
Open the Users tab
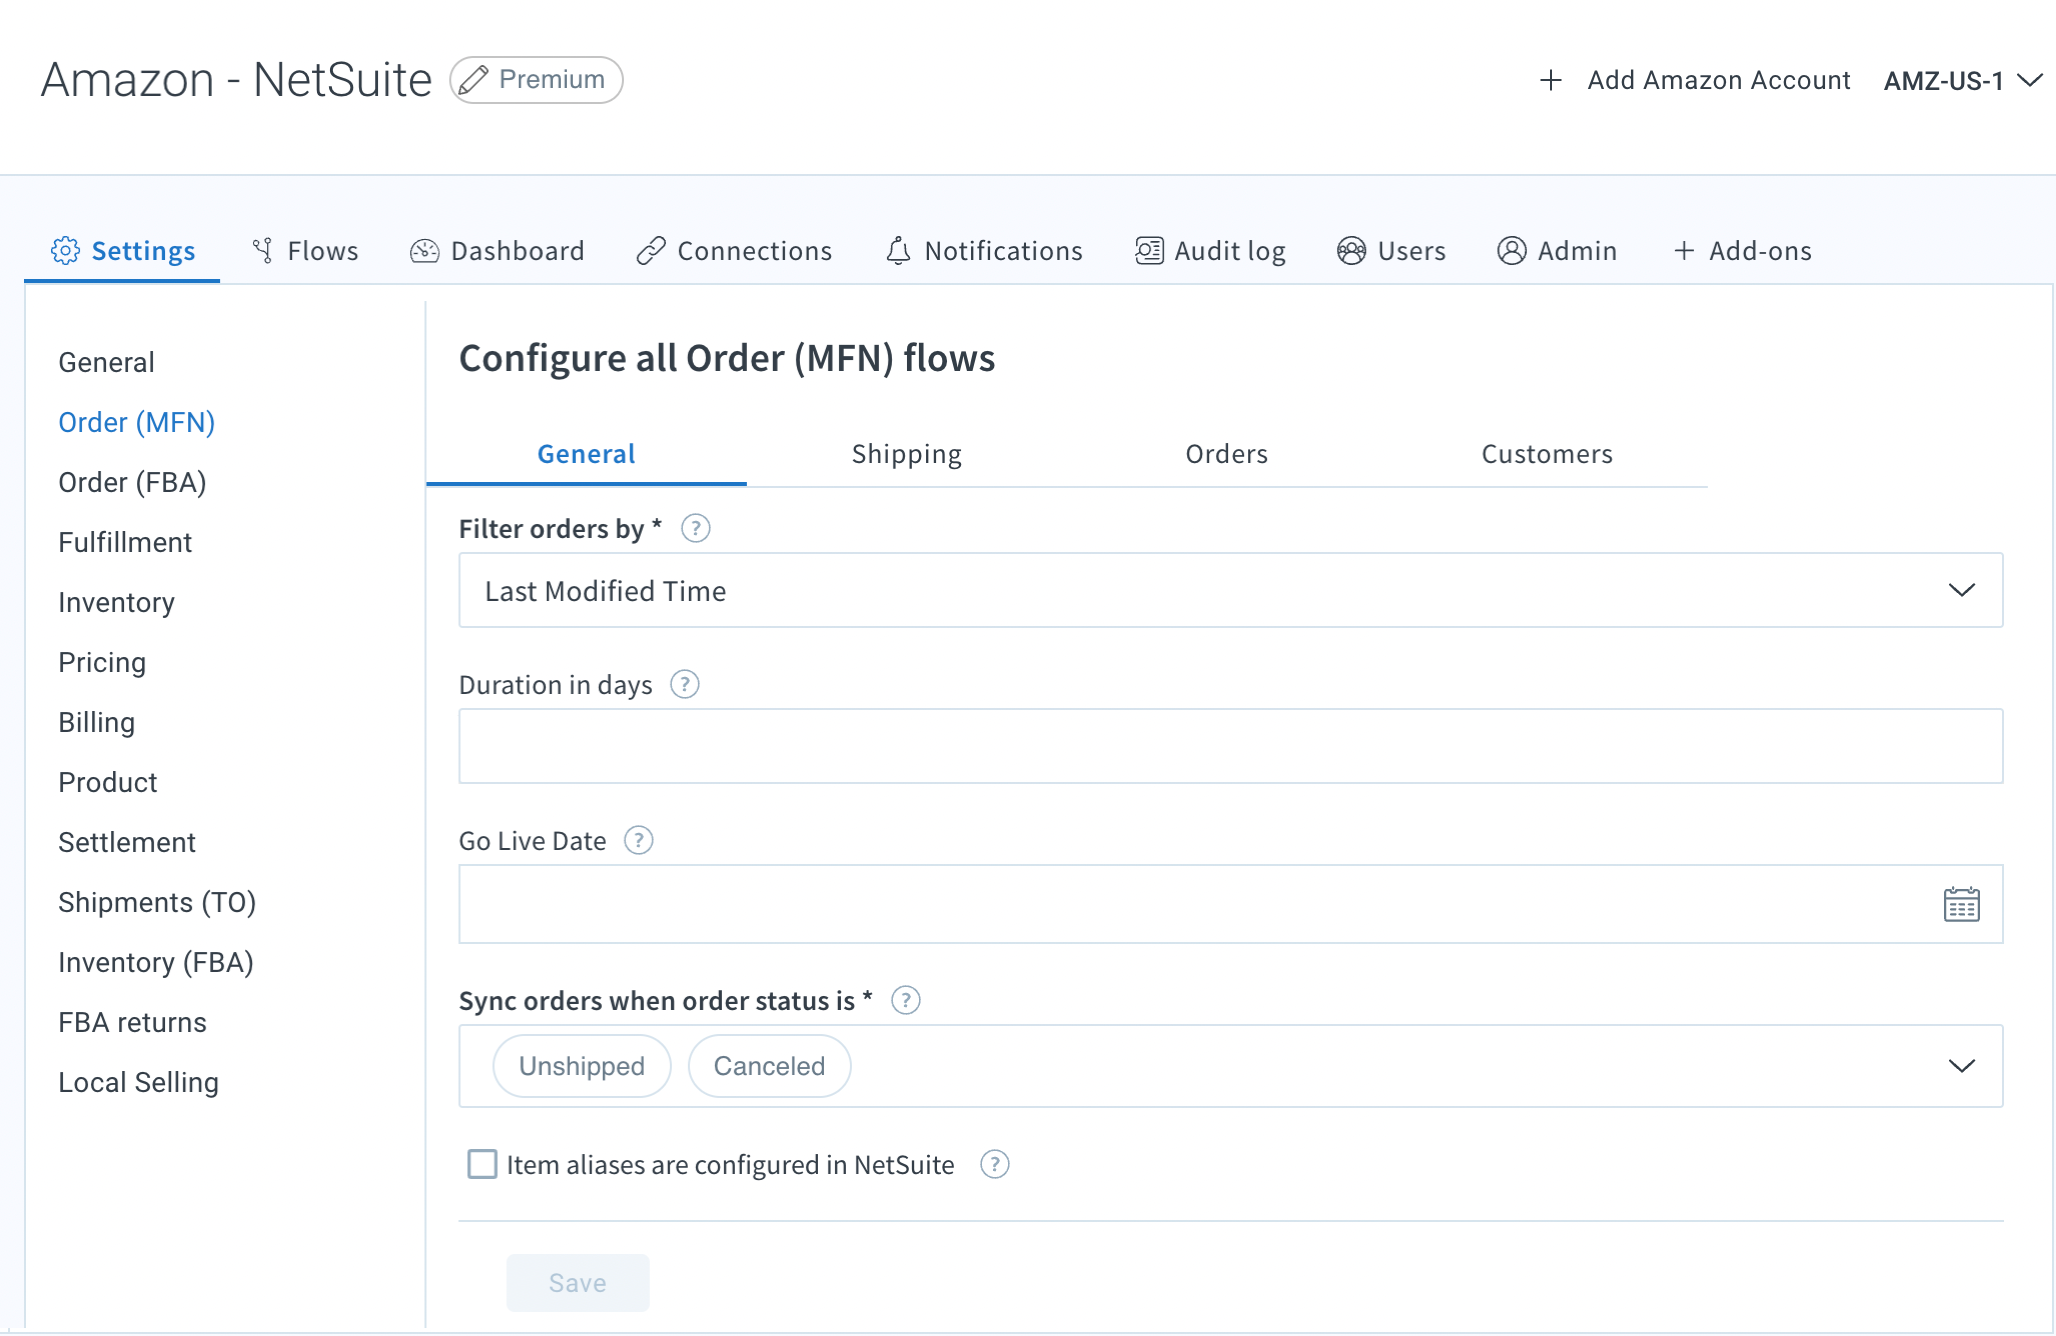click(x=1391, y=251)
